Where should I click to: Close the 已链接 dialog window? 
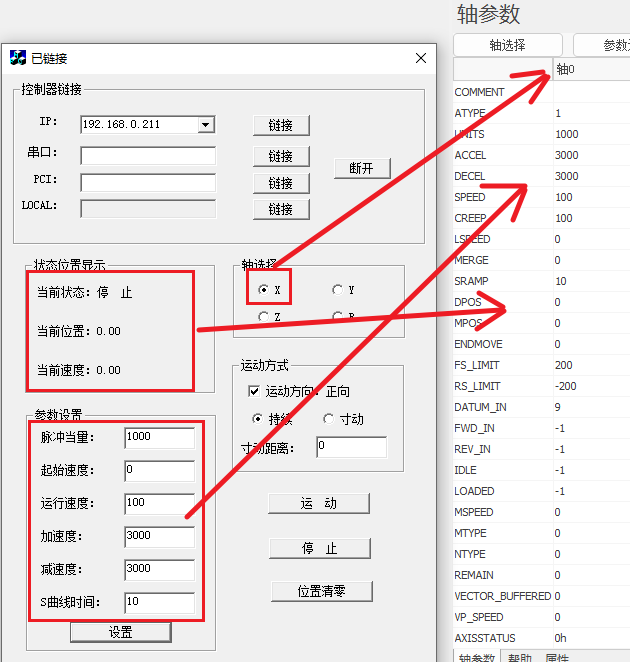(421, 58)
